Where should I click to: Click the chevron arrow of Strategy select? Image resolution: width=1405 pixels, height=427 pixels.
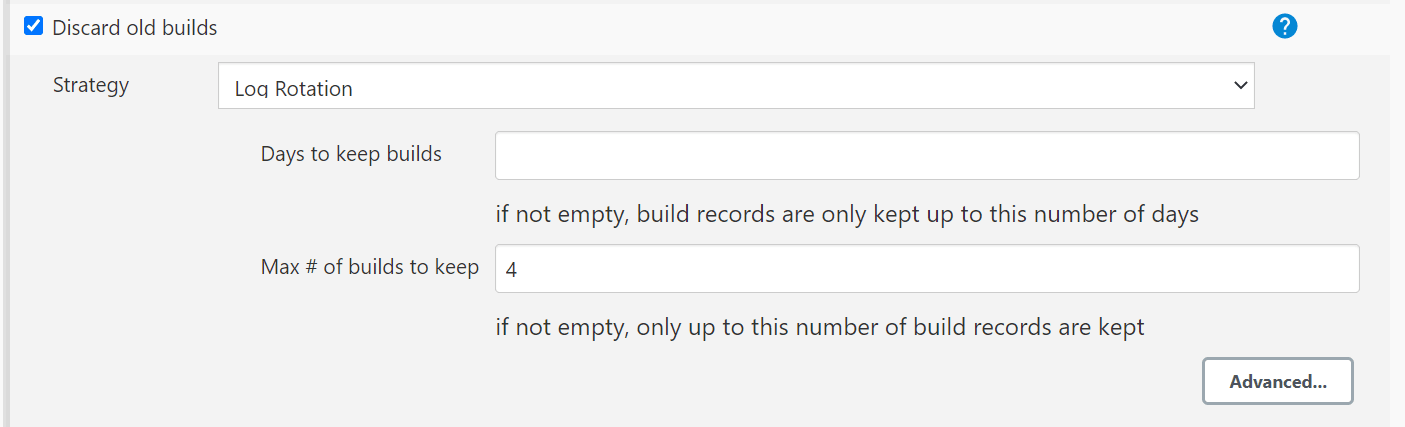[1240, 86]
